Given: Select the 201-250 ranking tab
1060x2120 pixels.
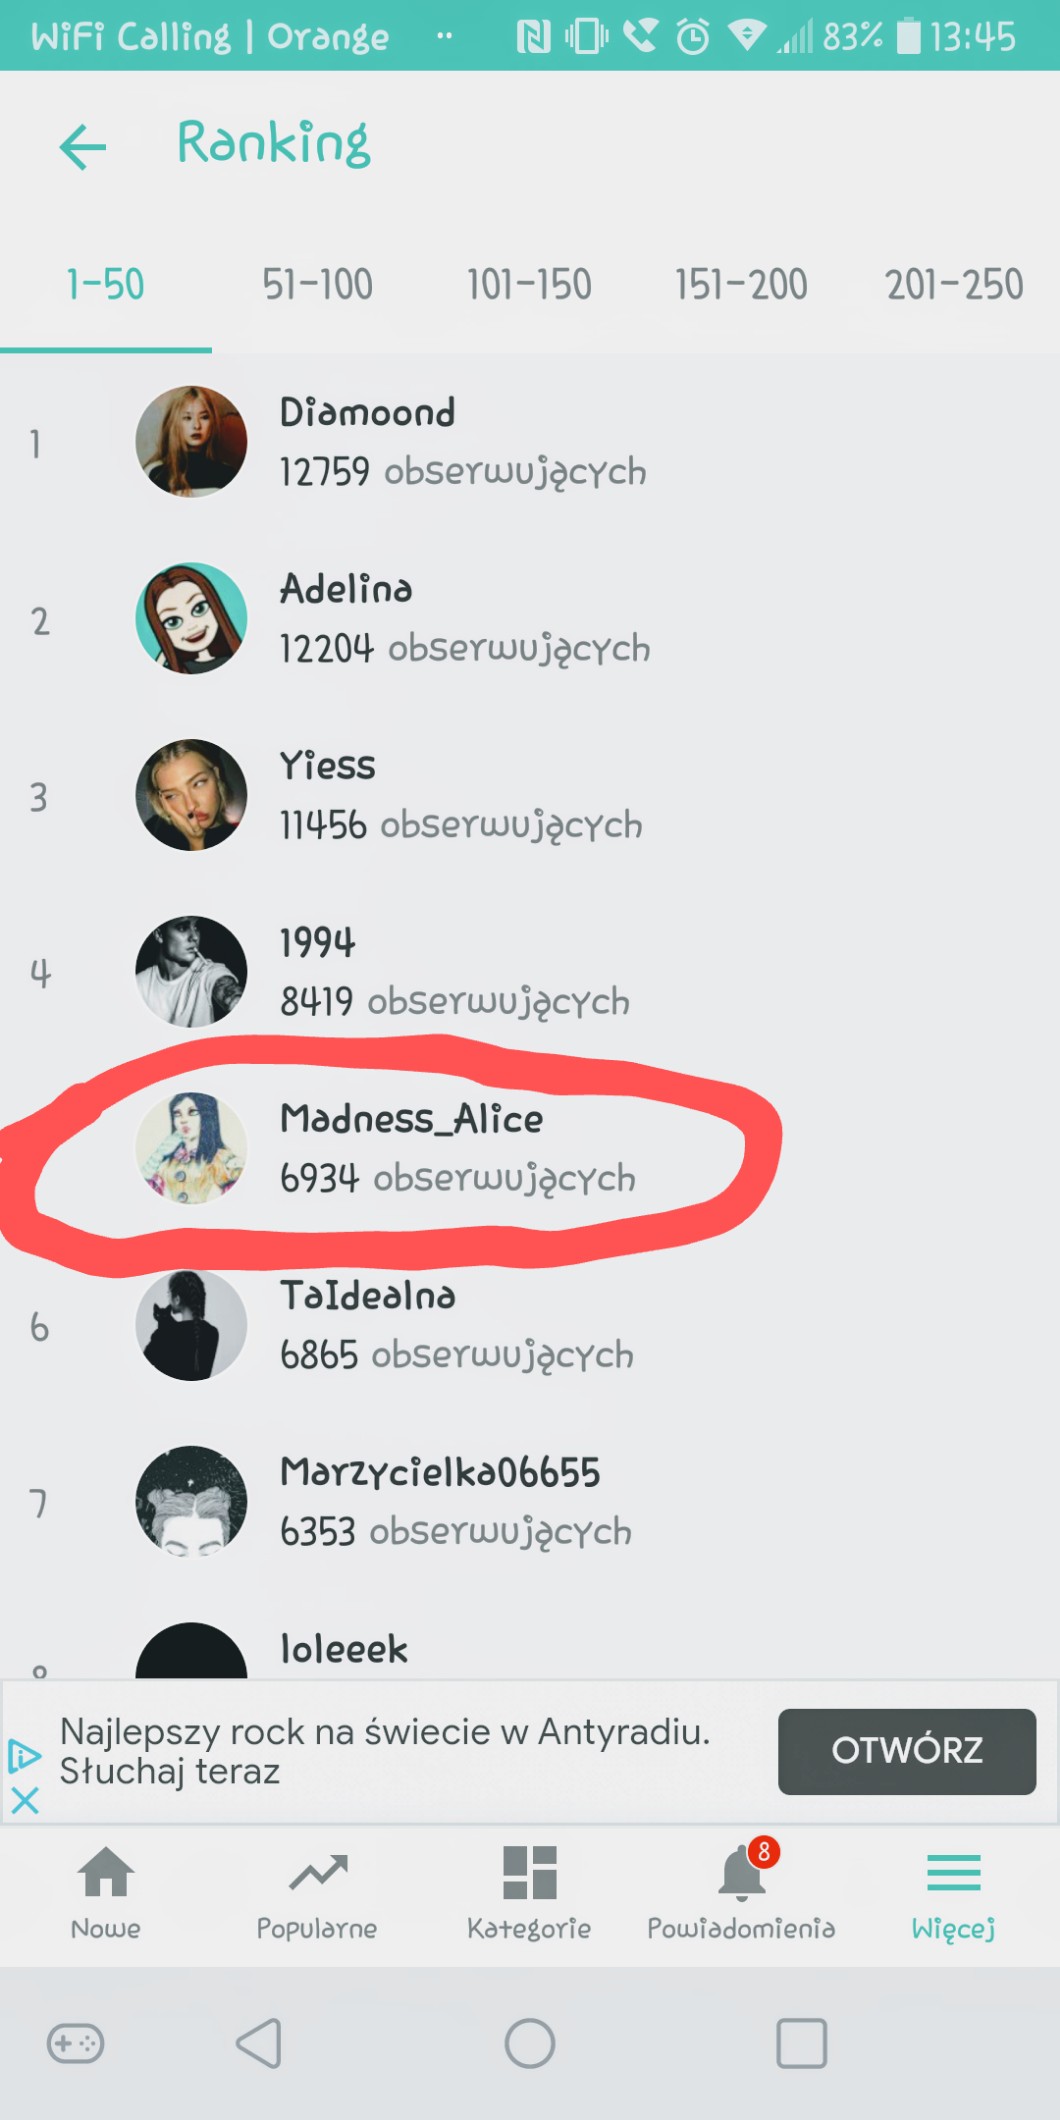Looking at the screenshot, I should tap(954, 285).
